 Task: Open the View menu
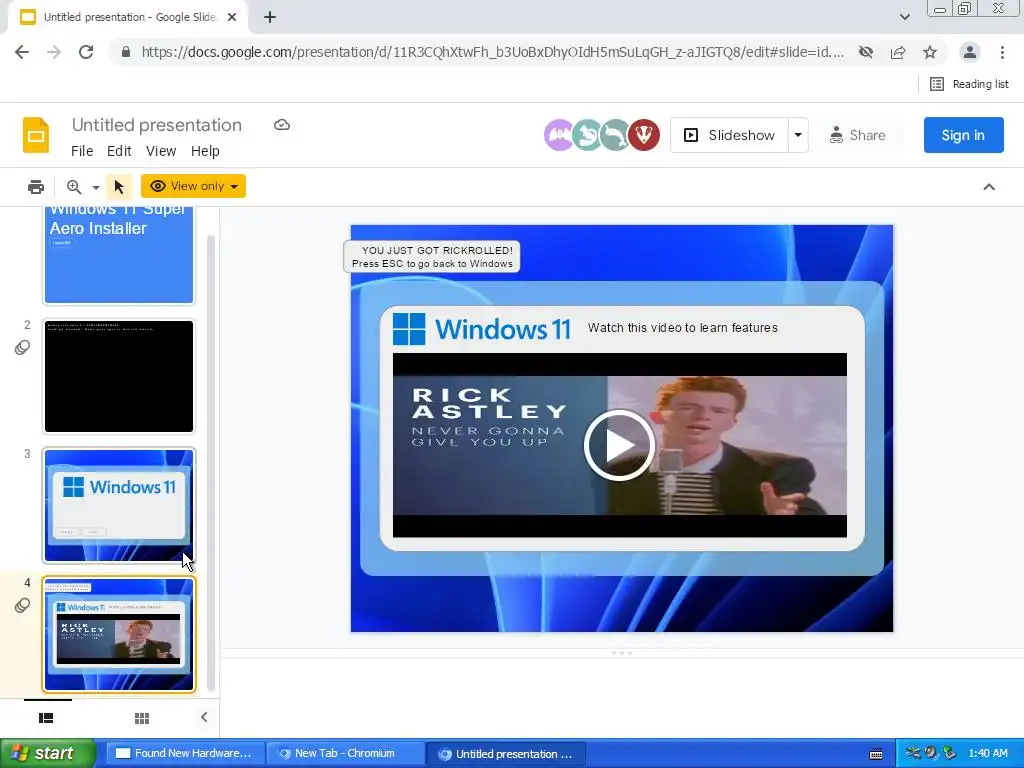coord(161,151)
